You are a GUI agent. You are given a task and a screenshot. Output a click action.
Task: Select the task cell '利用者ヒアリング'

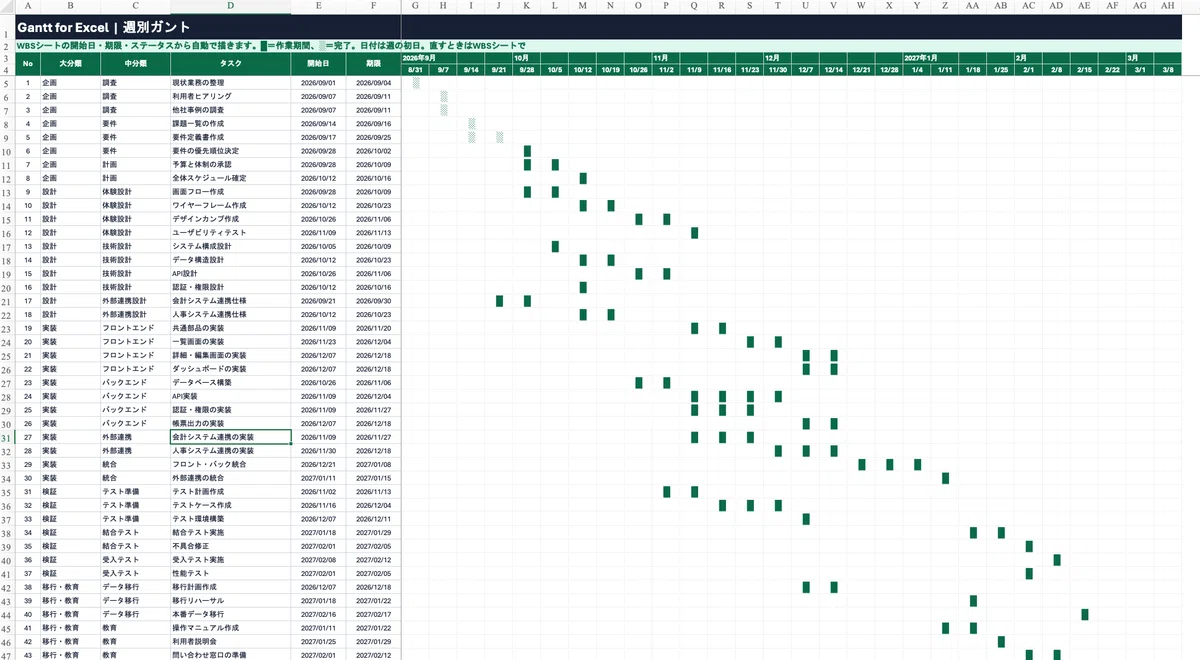pyautogui.click(x=231, y=96)
